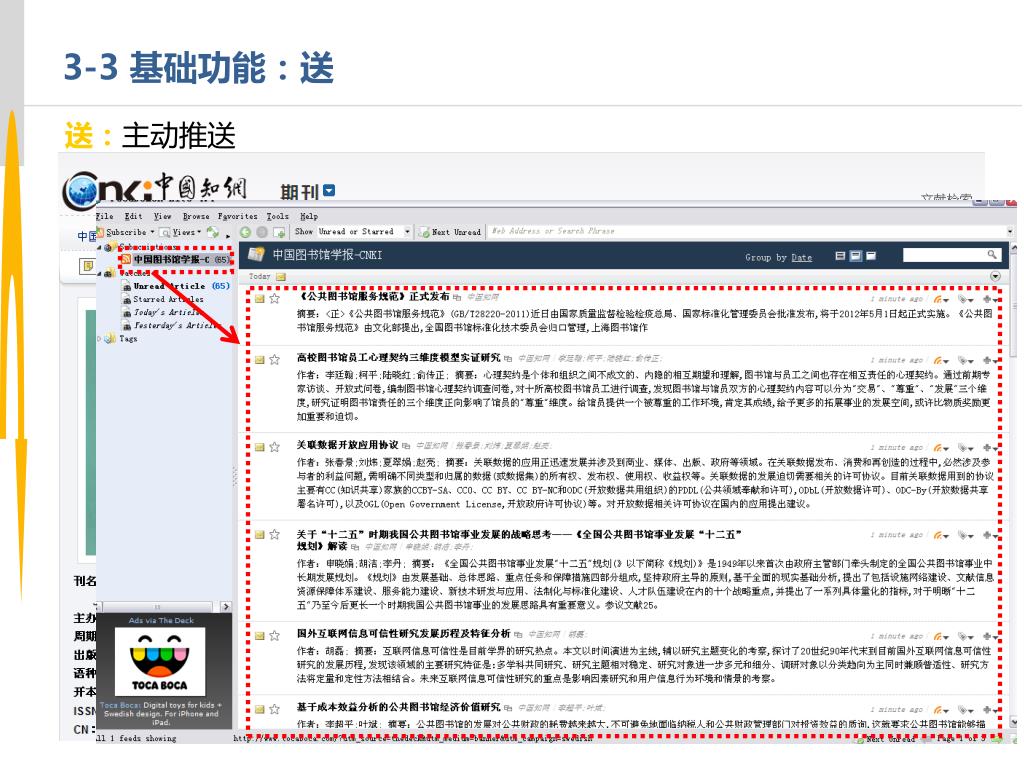Click the green back navigation button

246,232
